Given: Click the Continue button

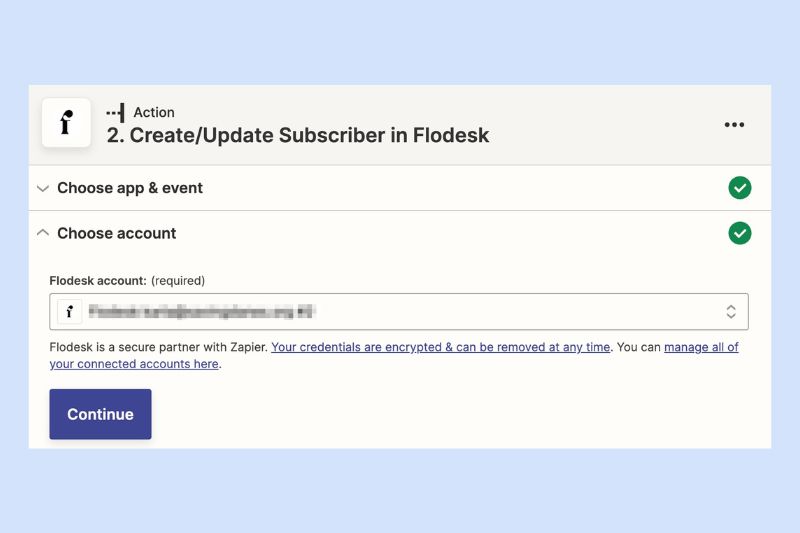Looking at the screenshot, I should [101, 414].
